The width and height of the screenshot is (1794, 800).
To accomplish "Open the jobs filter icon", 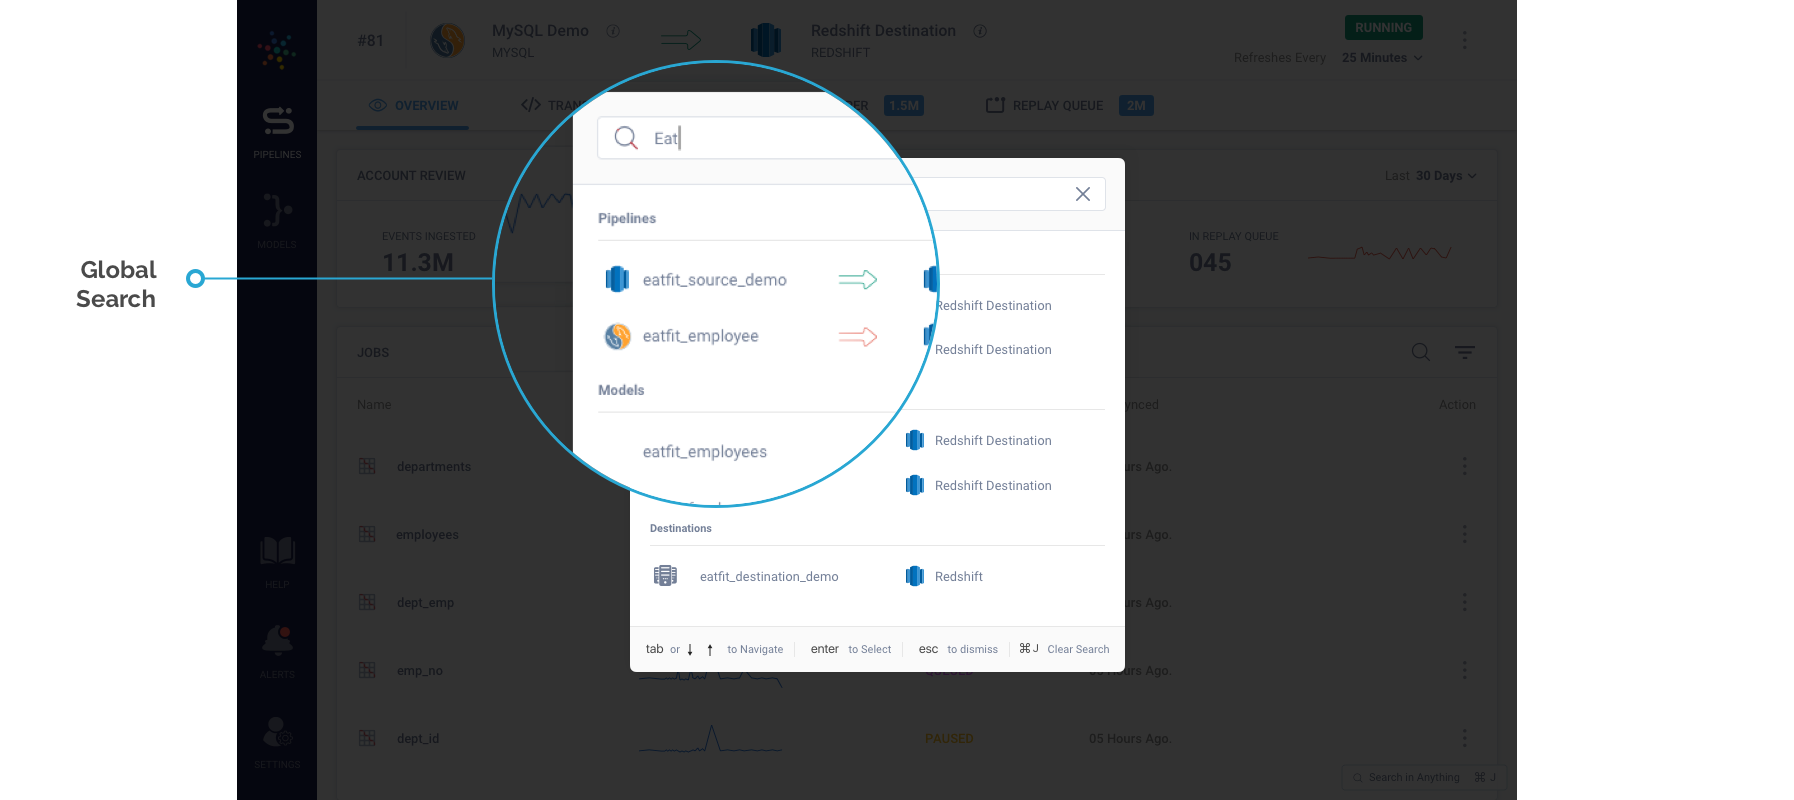I will (x=1464, y=352).
